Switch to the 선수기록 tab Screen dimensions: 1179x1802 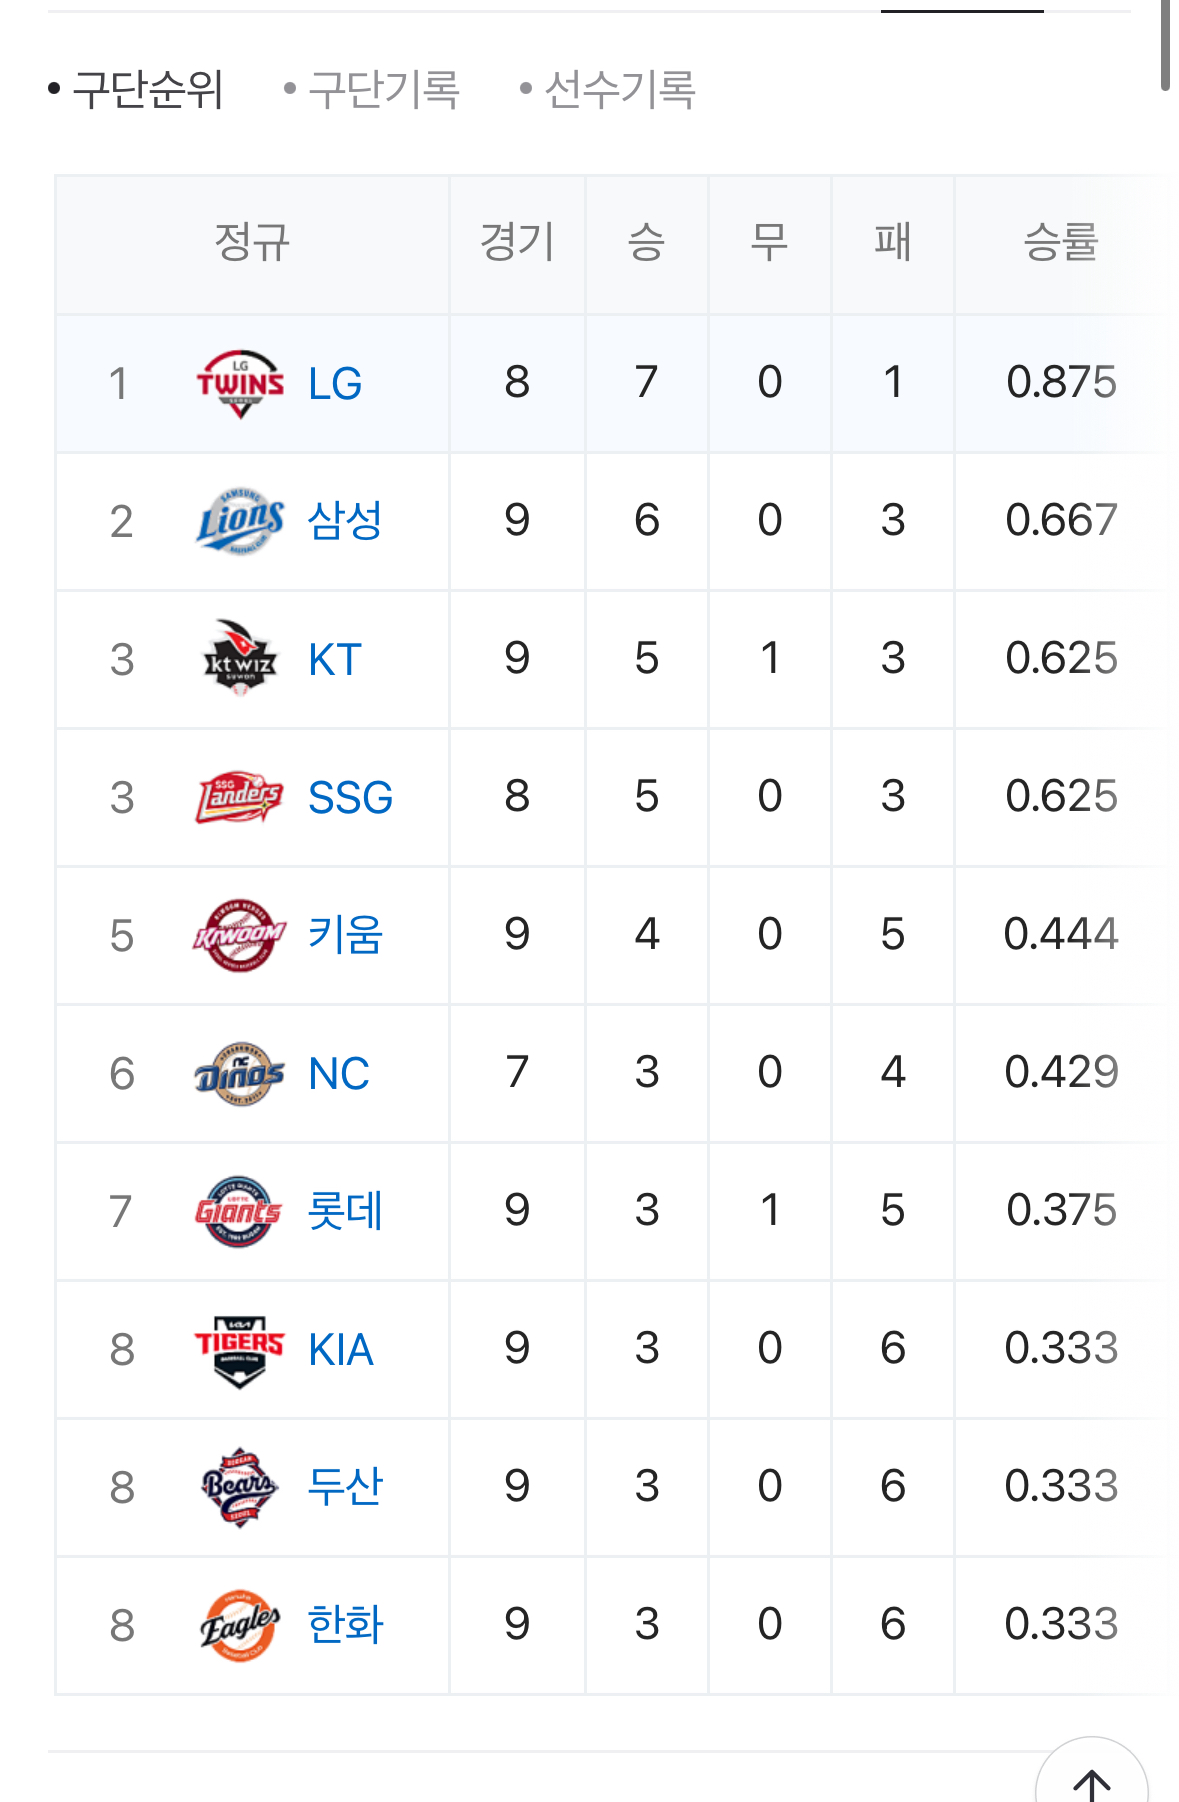point(620,90)
